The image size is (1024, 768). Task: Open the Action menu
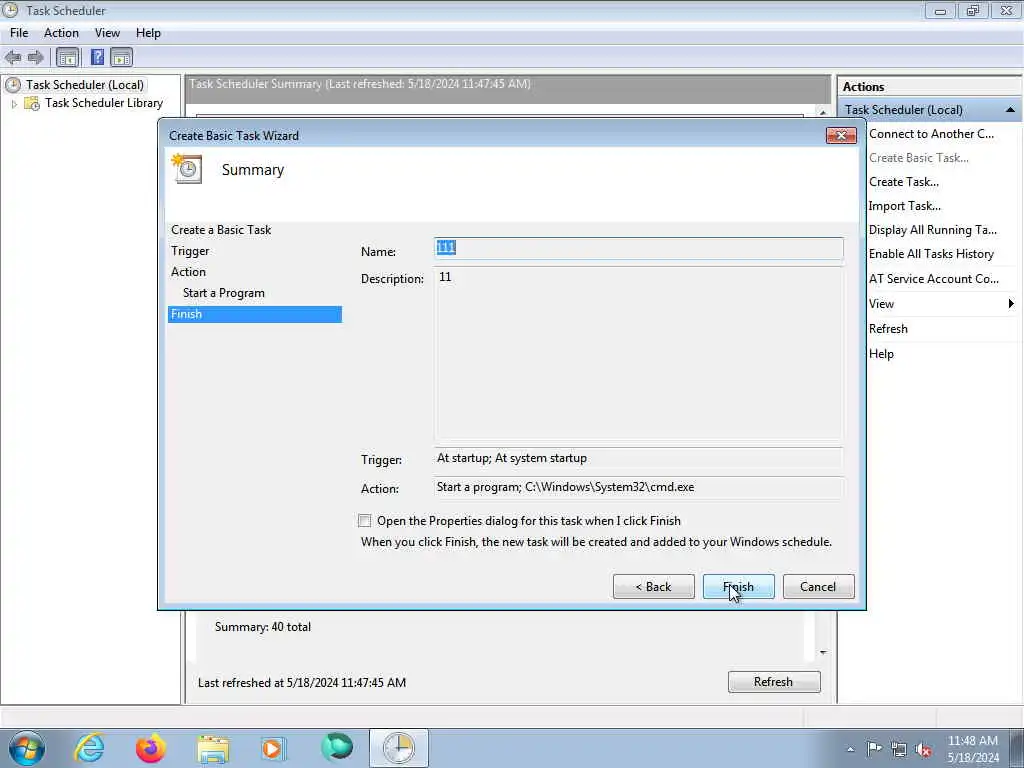click(61, 33)
